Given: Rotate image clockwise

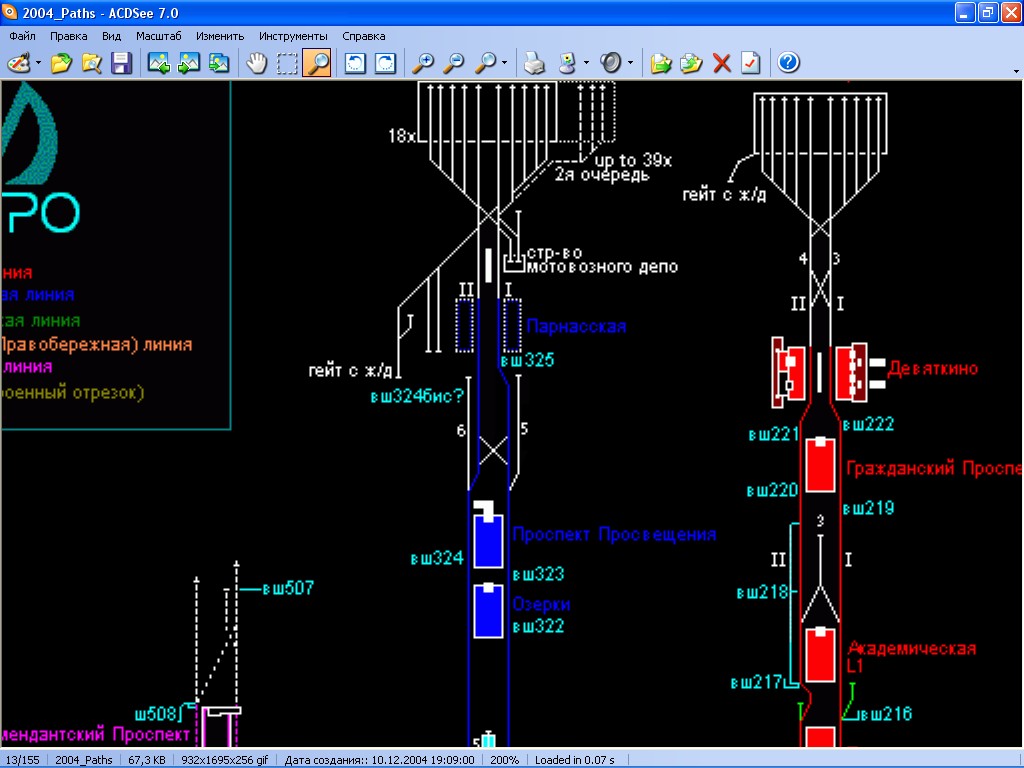Looking at the screenshot, I should tap(385, 63).
